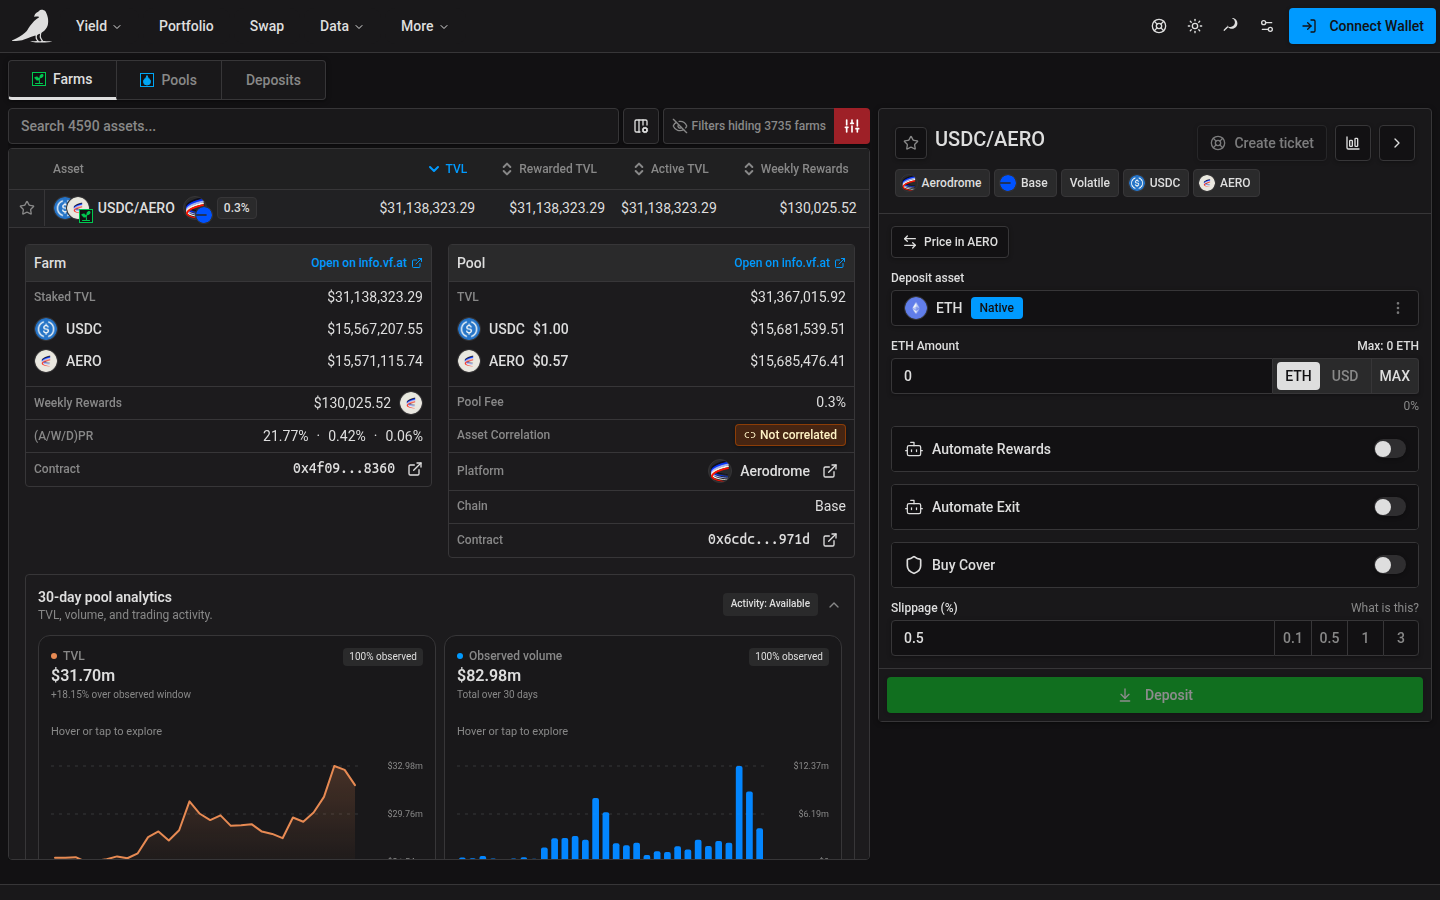Click the MAX amount button
This screenshot has width=1440, height=900.
click(x=1394, y=376)
